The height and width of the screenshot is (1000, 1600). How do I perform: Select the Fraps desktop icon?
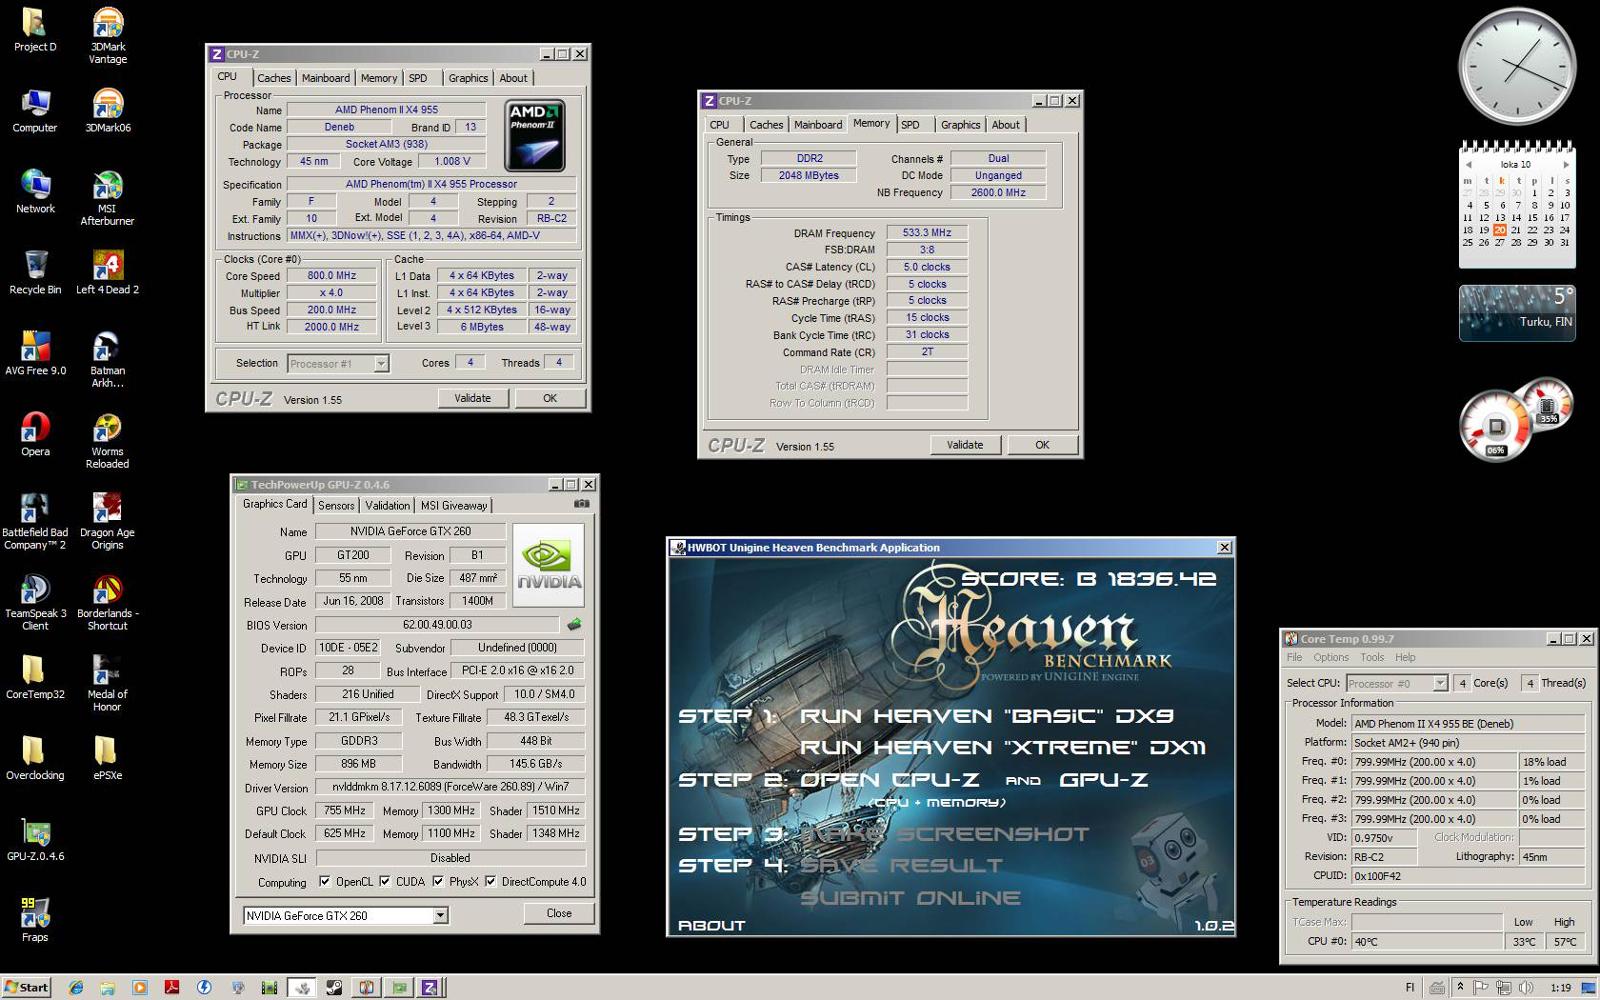point(35,920)
